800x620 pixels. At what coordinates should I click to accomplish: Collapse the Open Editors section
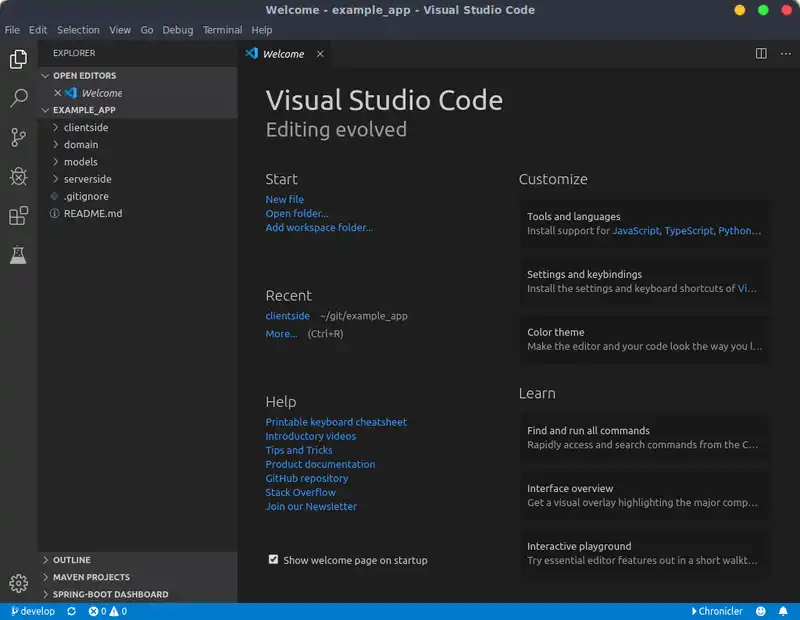pyautogui.click(x=84, y=75)
